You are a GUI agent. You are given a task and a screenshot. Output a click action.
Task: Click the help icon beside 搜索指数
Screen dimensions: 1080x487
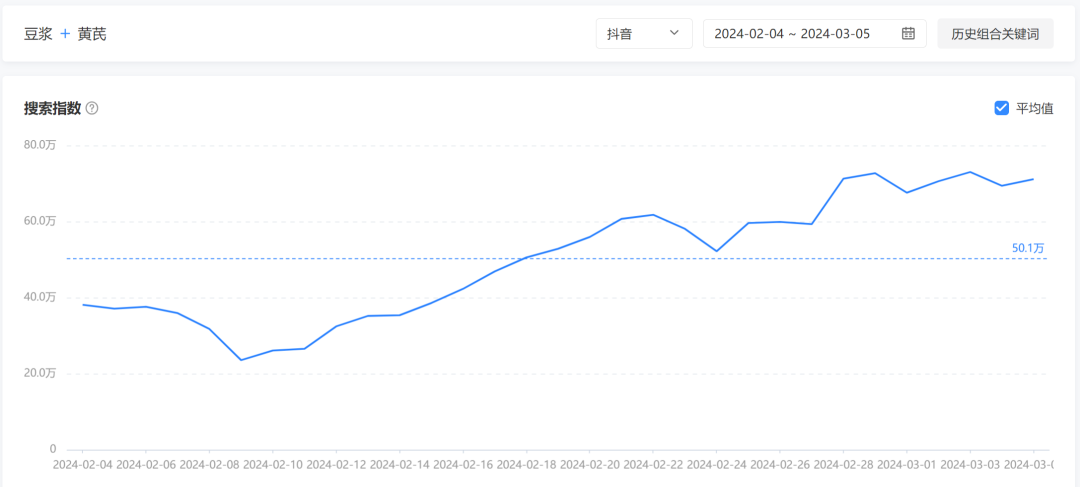92,108
